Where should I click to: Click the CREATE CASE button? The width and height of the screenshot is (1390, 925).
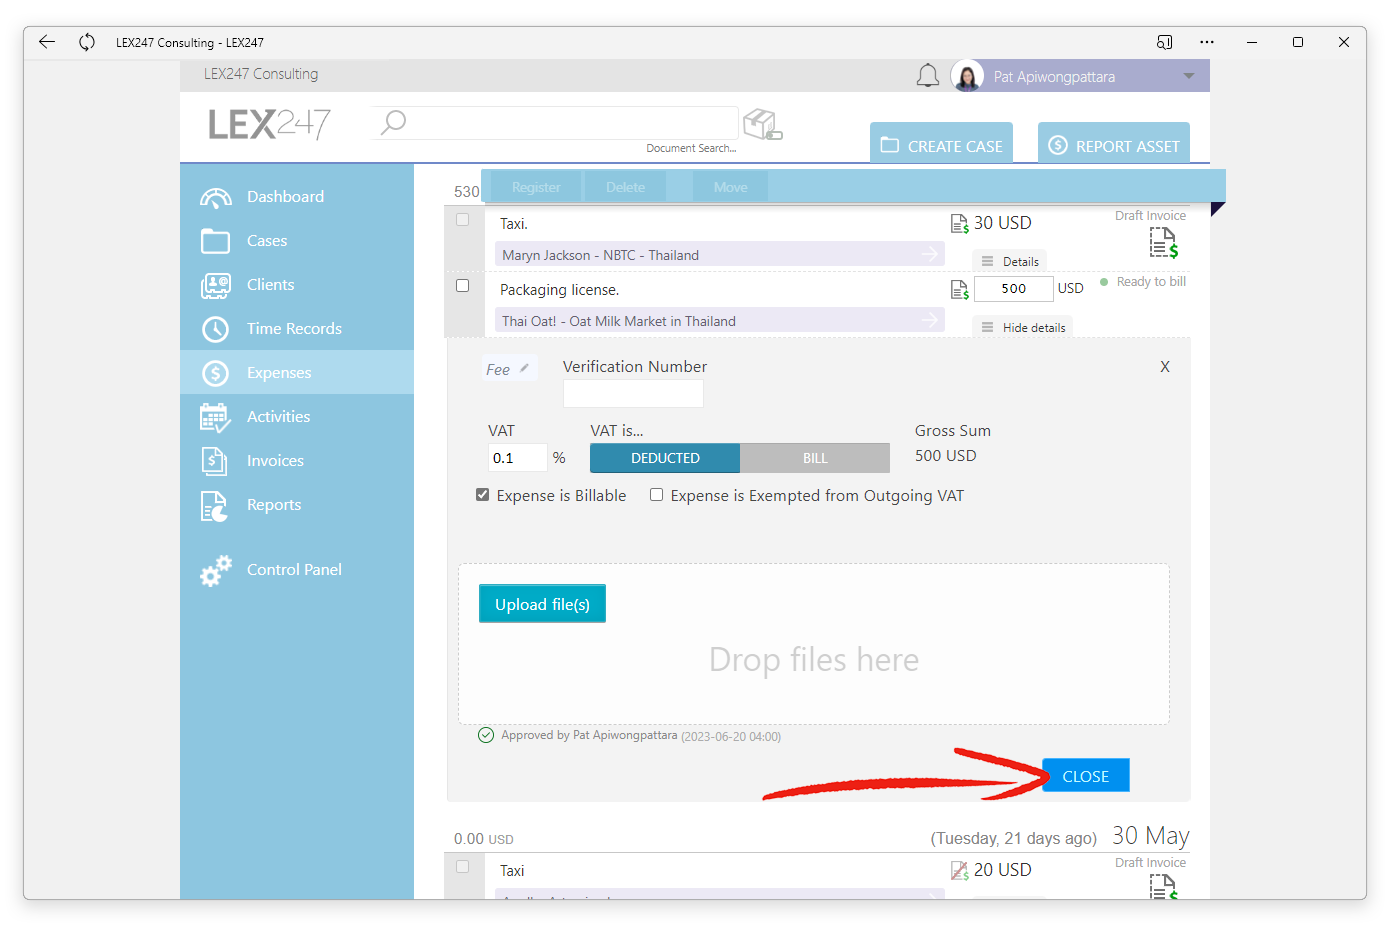pos(941,143)
